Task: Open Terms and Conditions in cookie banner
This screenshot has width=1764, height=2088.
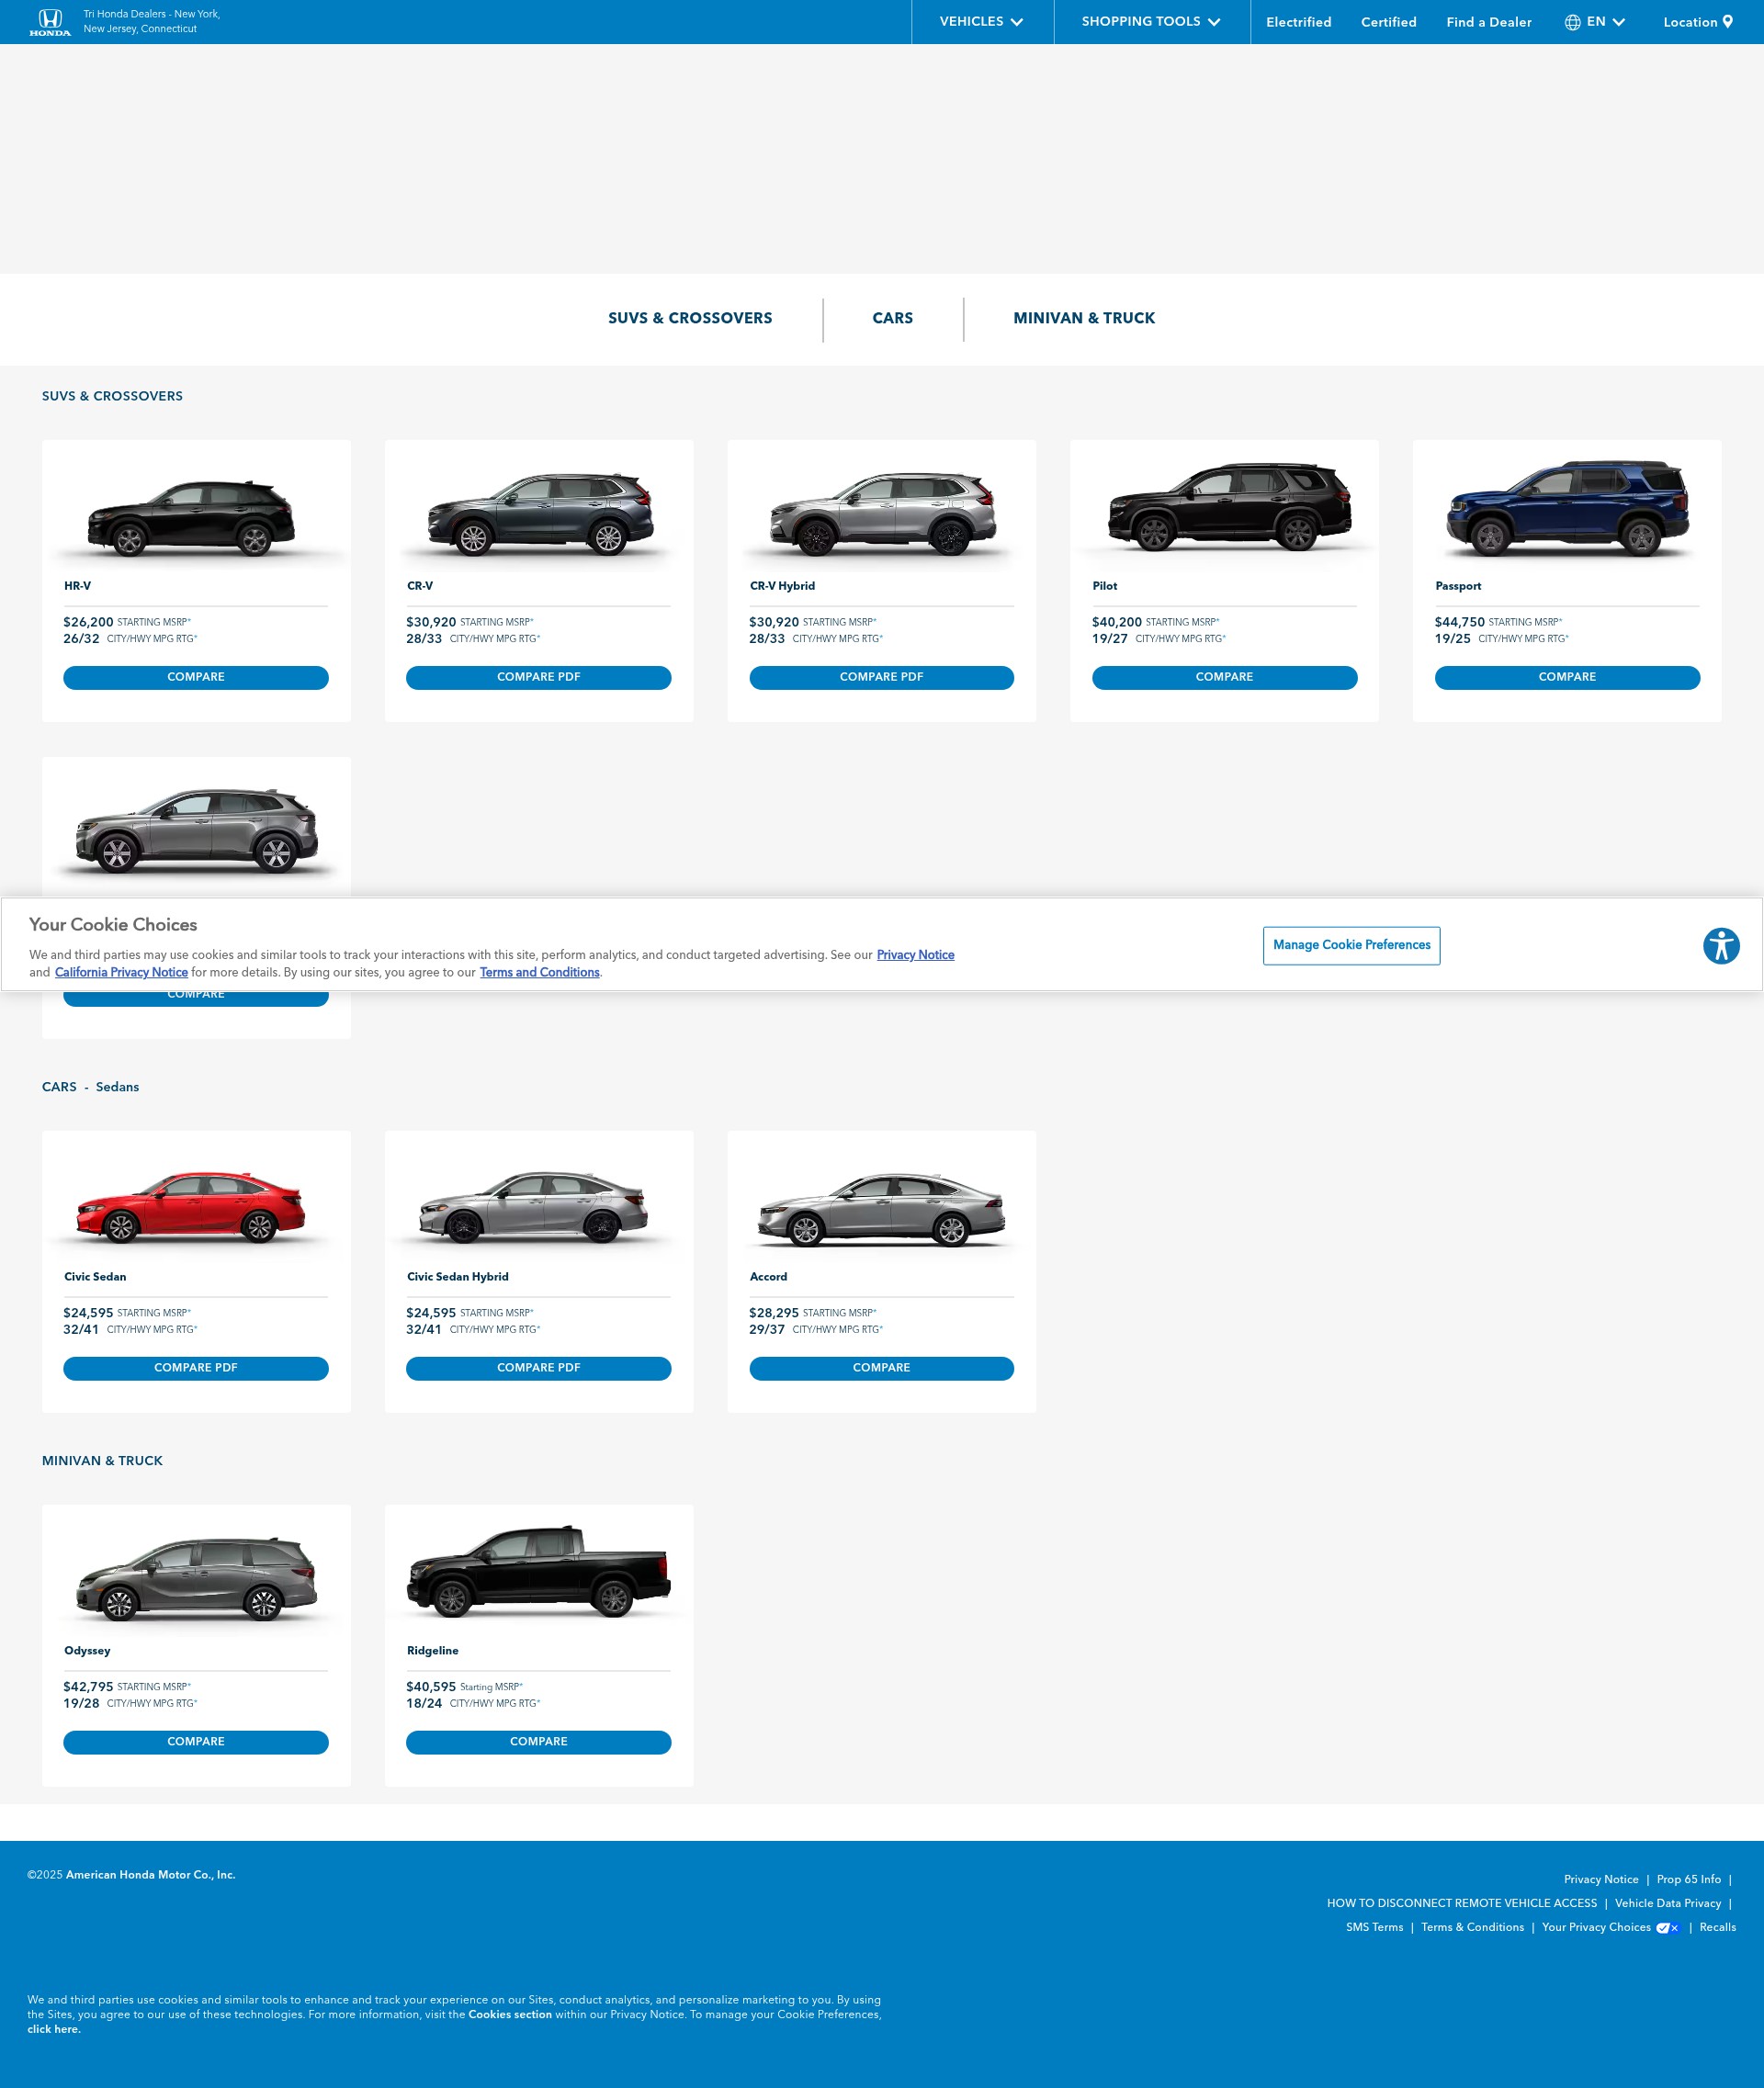Action: click(539, 972)
